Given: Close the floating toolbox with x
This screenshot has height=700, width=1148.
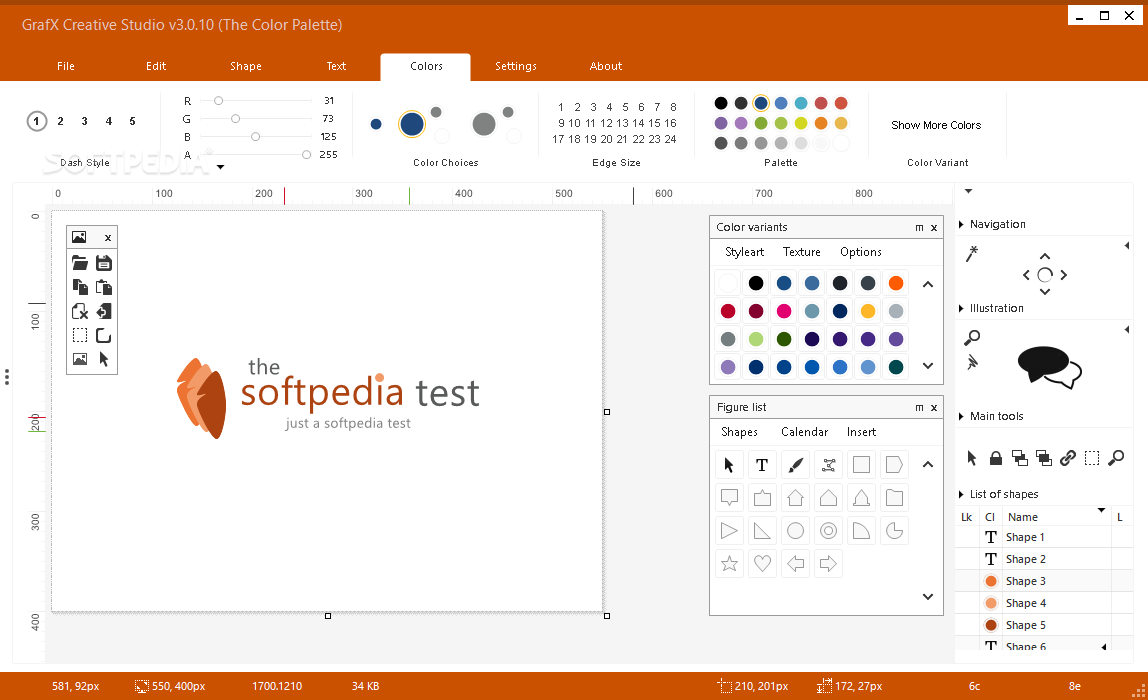Looking at the screenshot, I should (x=108, y=237).
